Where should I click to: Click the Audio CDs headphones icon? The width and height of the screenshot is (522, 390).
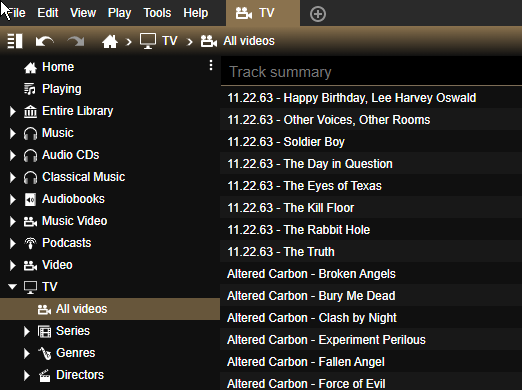pyautogui.click(x=30, y=155)
